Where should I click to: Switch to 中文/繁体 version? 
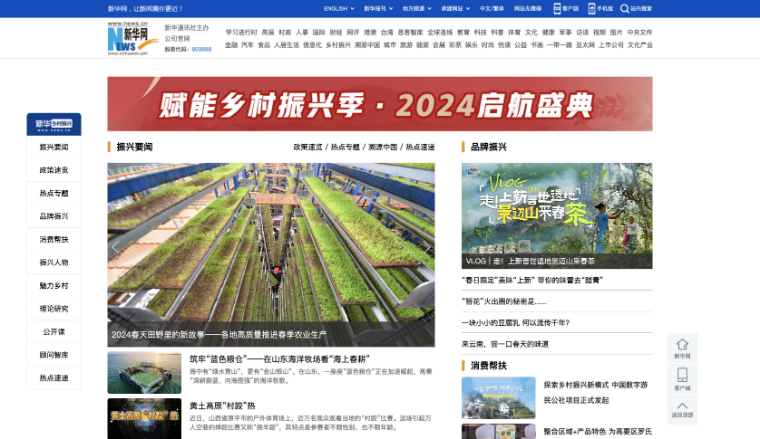[x=491, y=8]
